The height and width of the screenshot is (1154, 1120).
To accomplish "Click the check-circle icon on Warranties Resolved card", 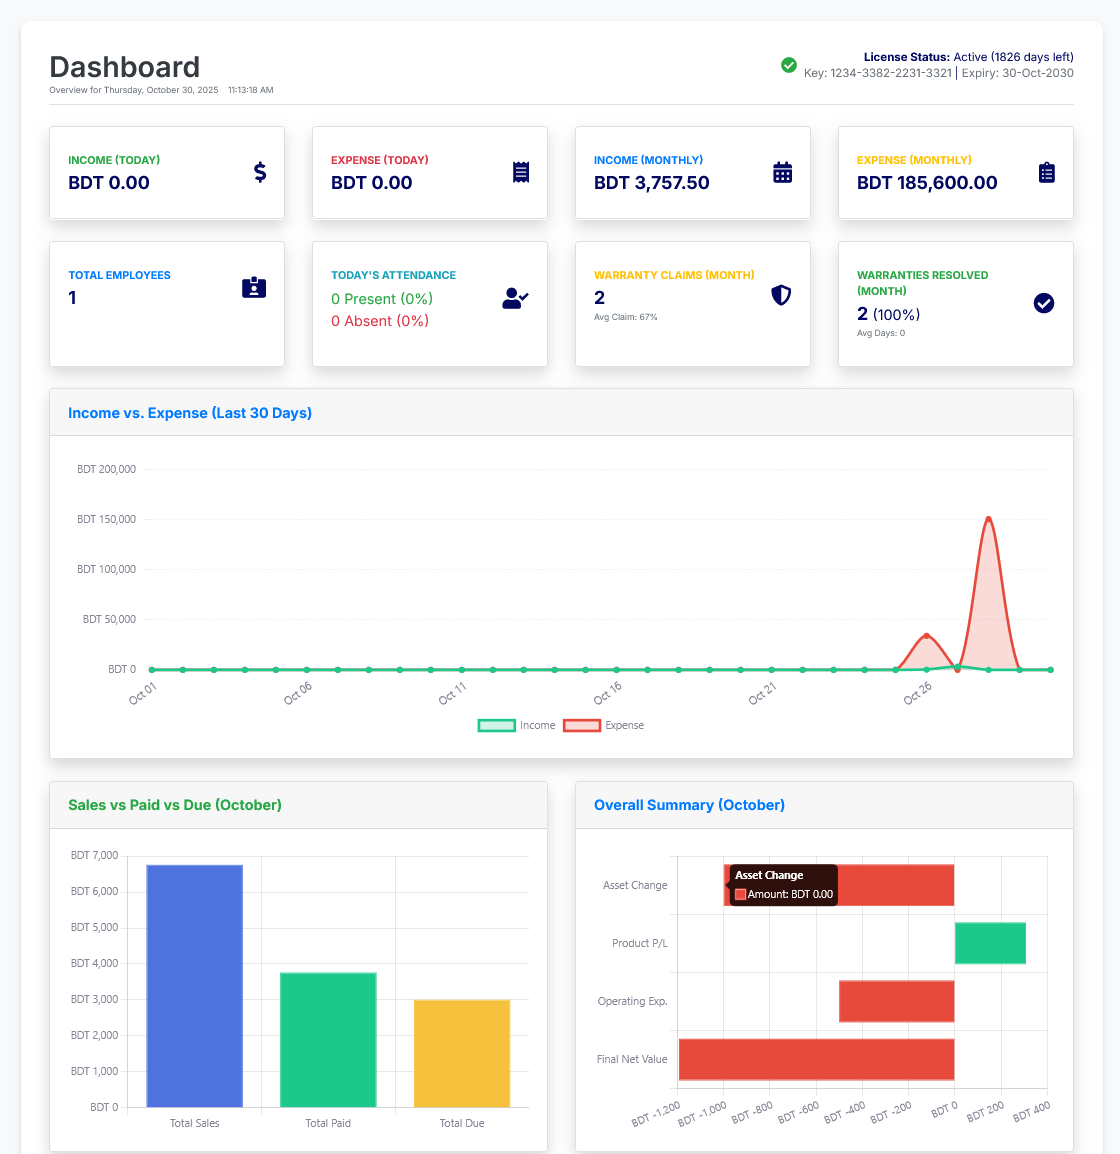I will click(1044, 304).
